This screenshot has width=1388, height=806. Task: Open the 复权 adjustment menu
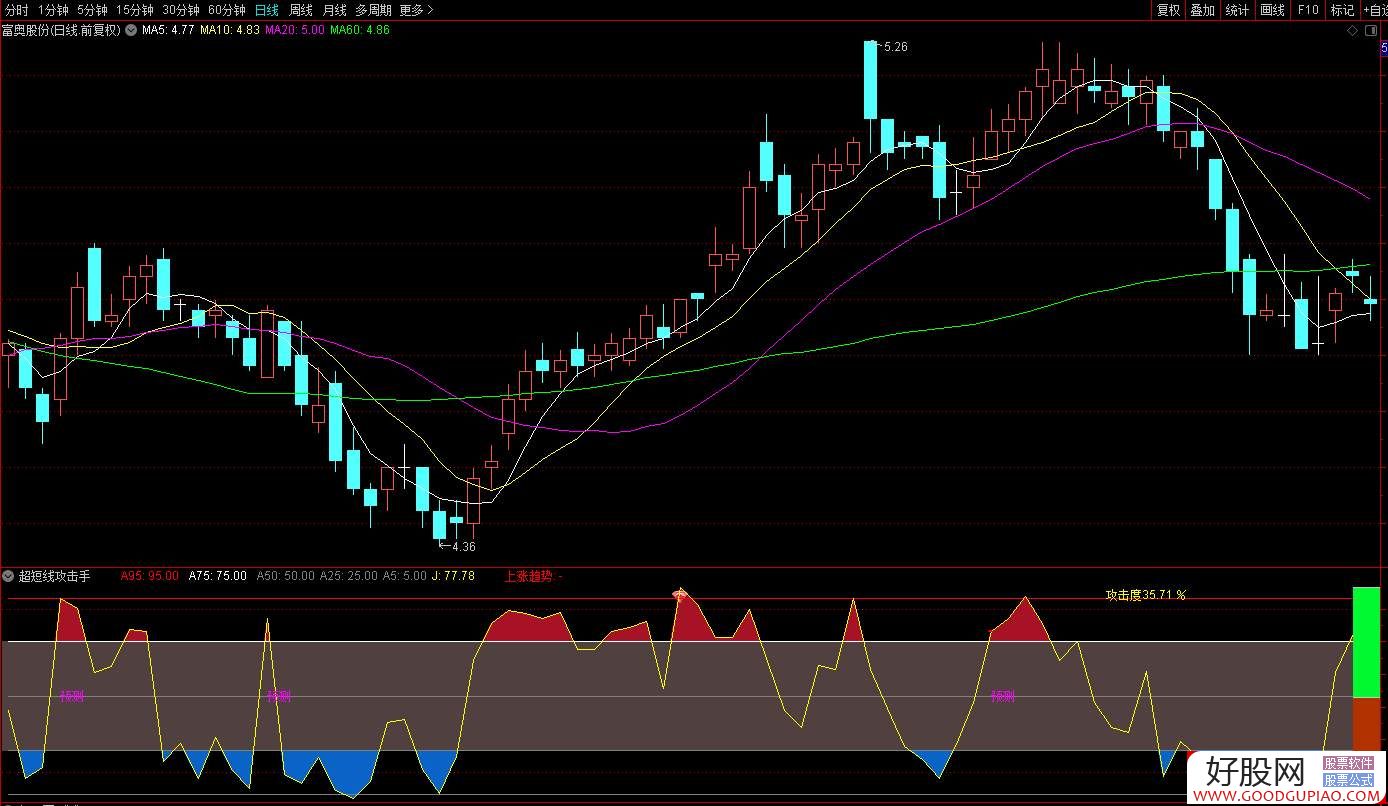[1168, 10]
